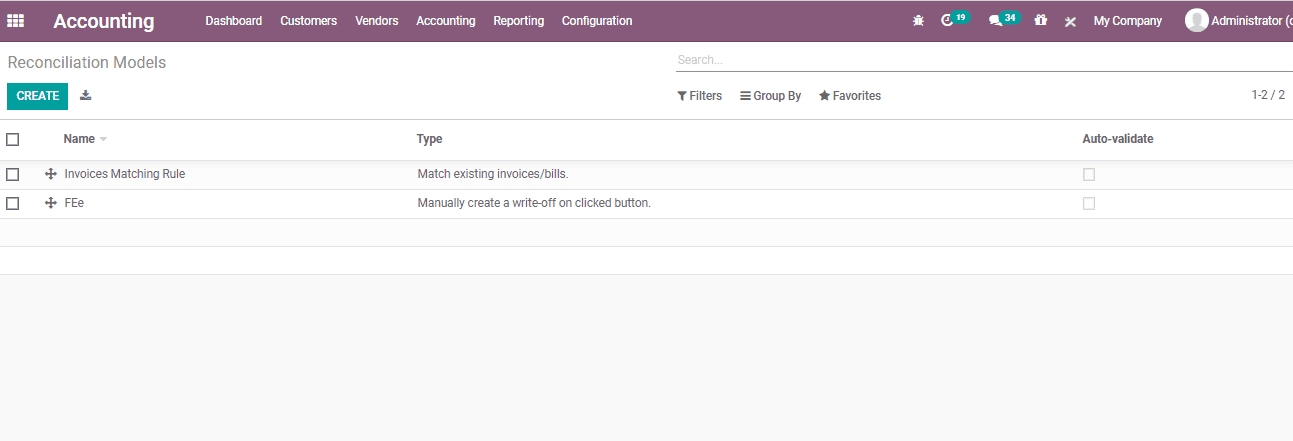This screenshot has width=1293, height=441.
Task: Open the apps grid menu icon
Action: point(16,21)
